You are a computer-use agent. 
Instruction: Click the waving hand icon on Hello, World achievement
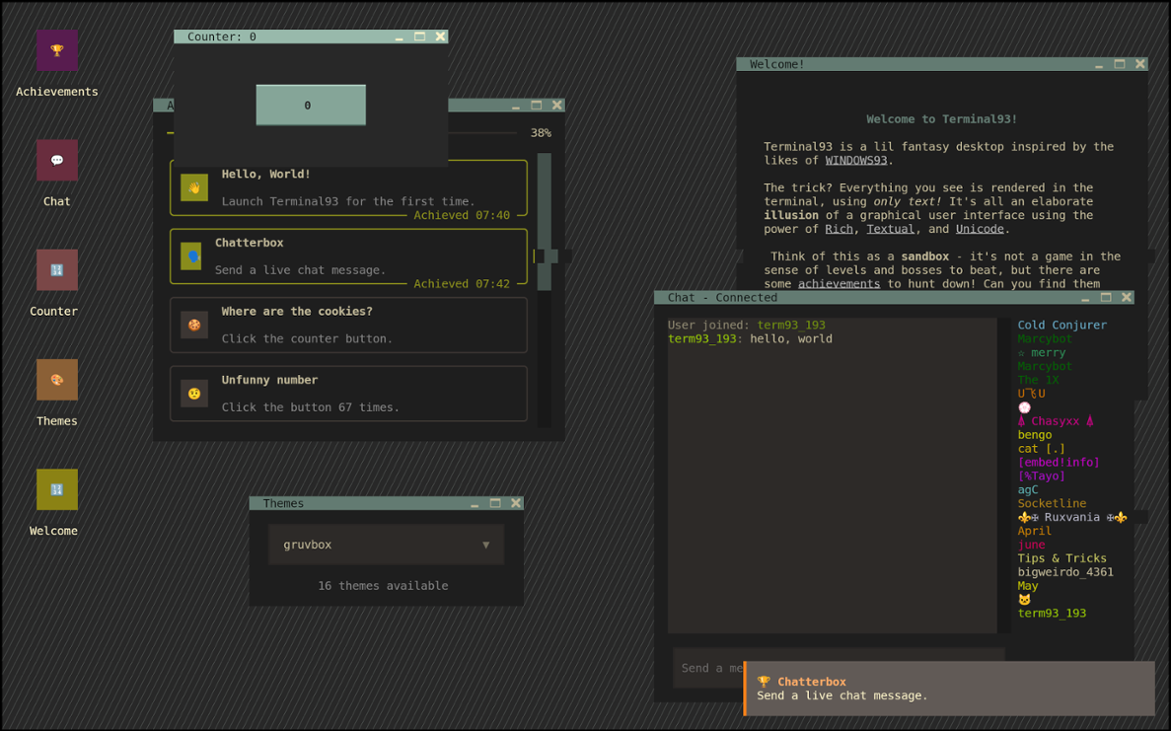193,187
